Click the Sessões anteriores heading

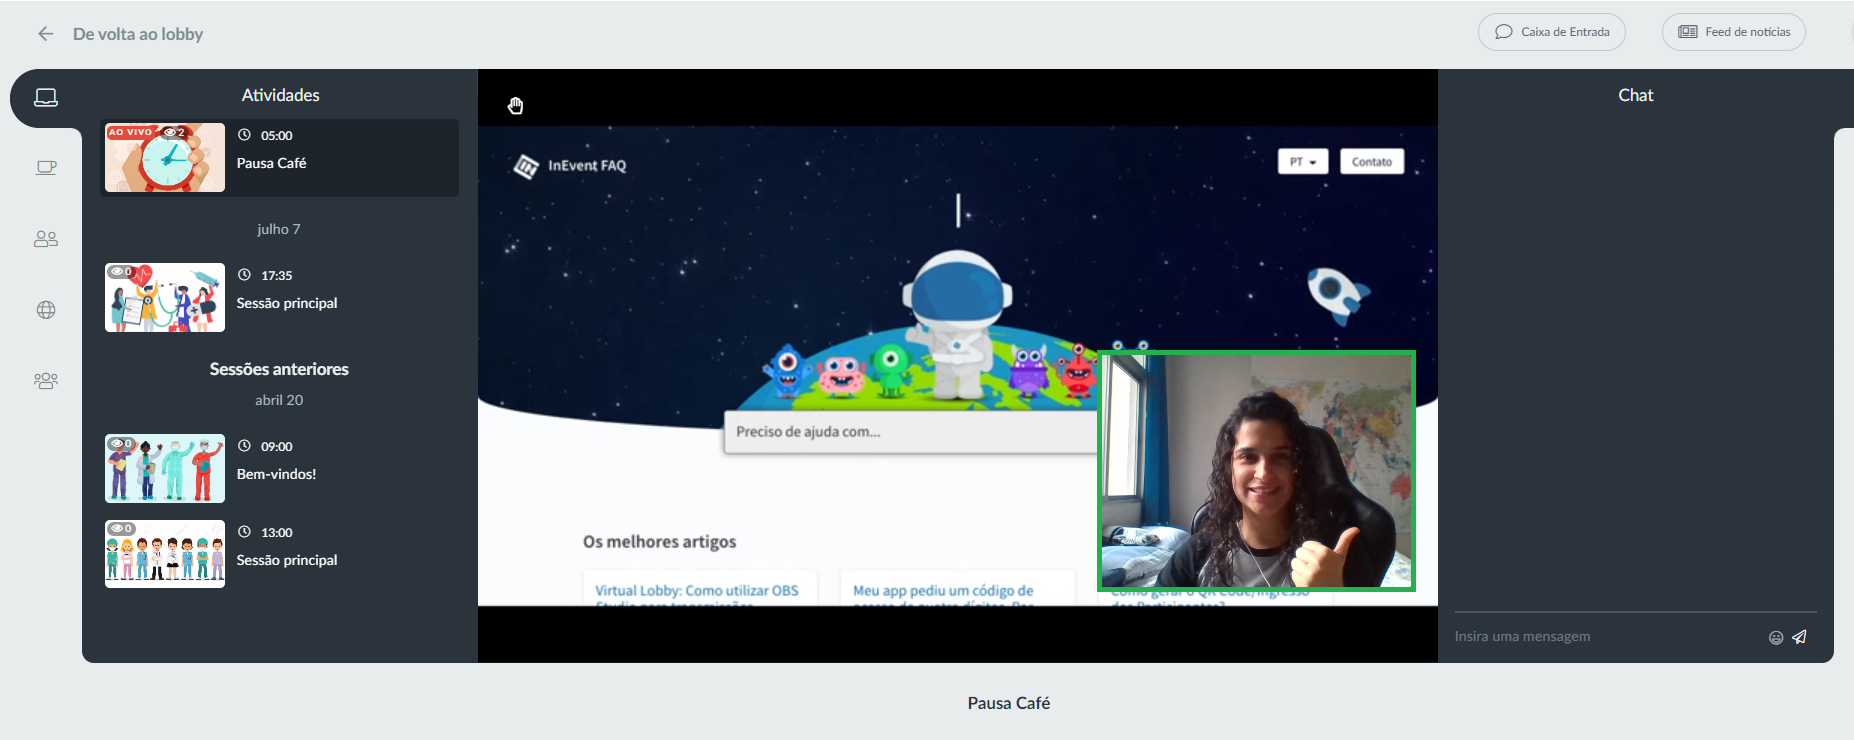tap(279, 369)
